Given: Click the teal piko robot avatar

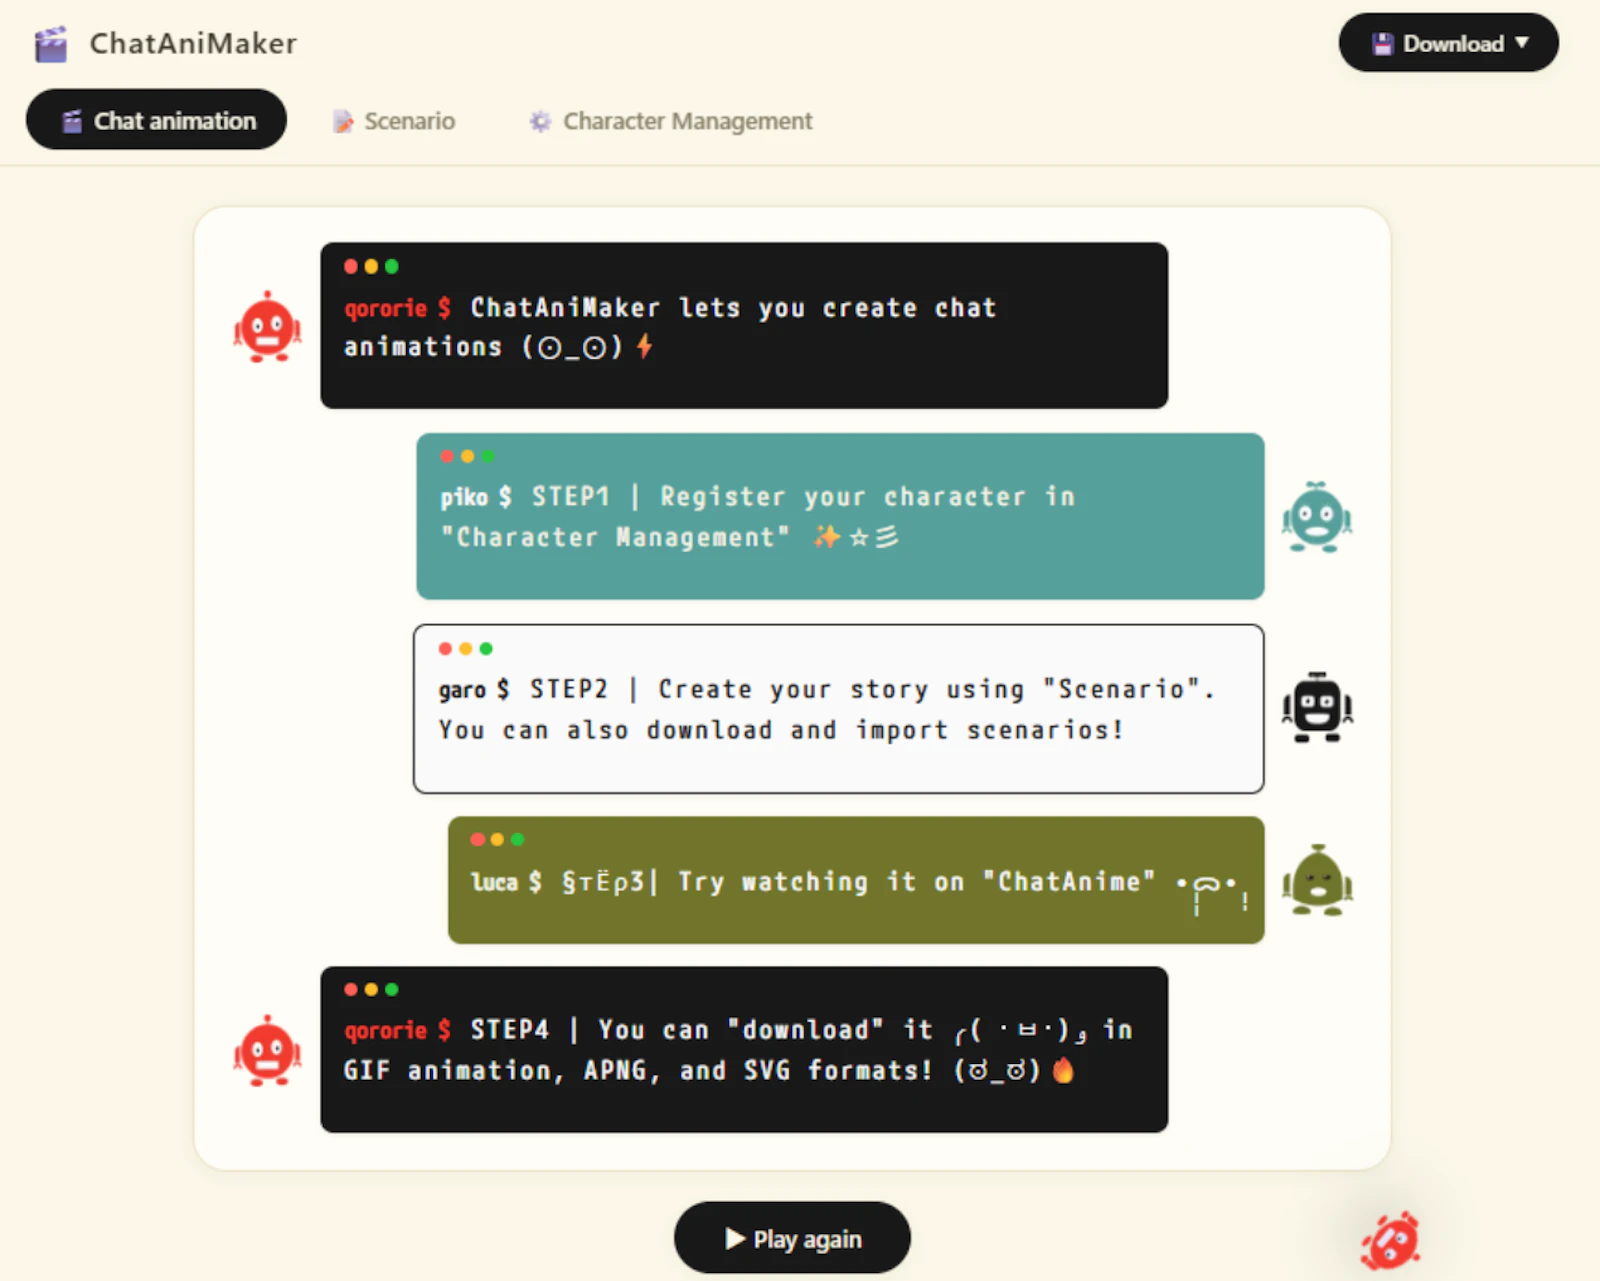Looking at the screenshot, I should [x=1317, y=517].
